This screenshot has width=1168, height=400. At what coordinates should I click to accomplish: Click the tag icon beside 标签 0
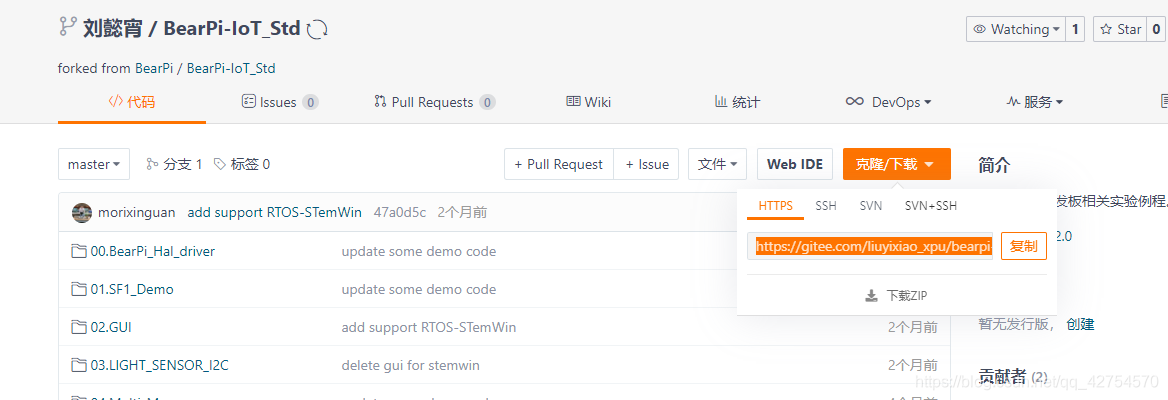point(220,164)
